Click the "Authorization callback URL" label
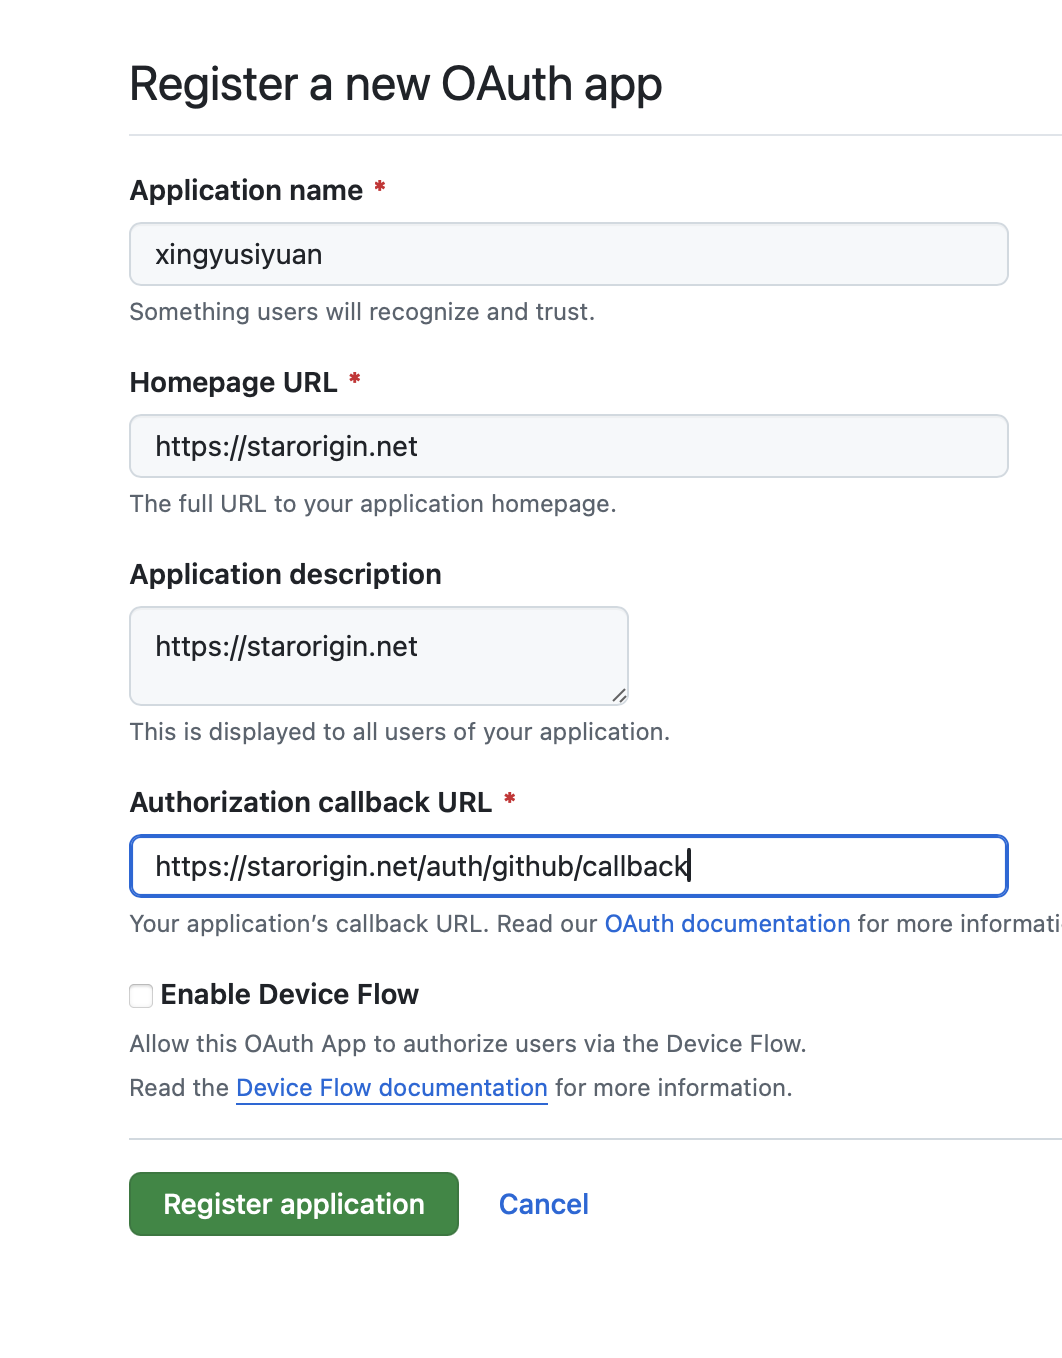Screen dimensions: 1062x1358 [x=310, y=802]
